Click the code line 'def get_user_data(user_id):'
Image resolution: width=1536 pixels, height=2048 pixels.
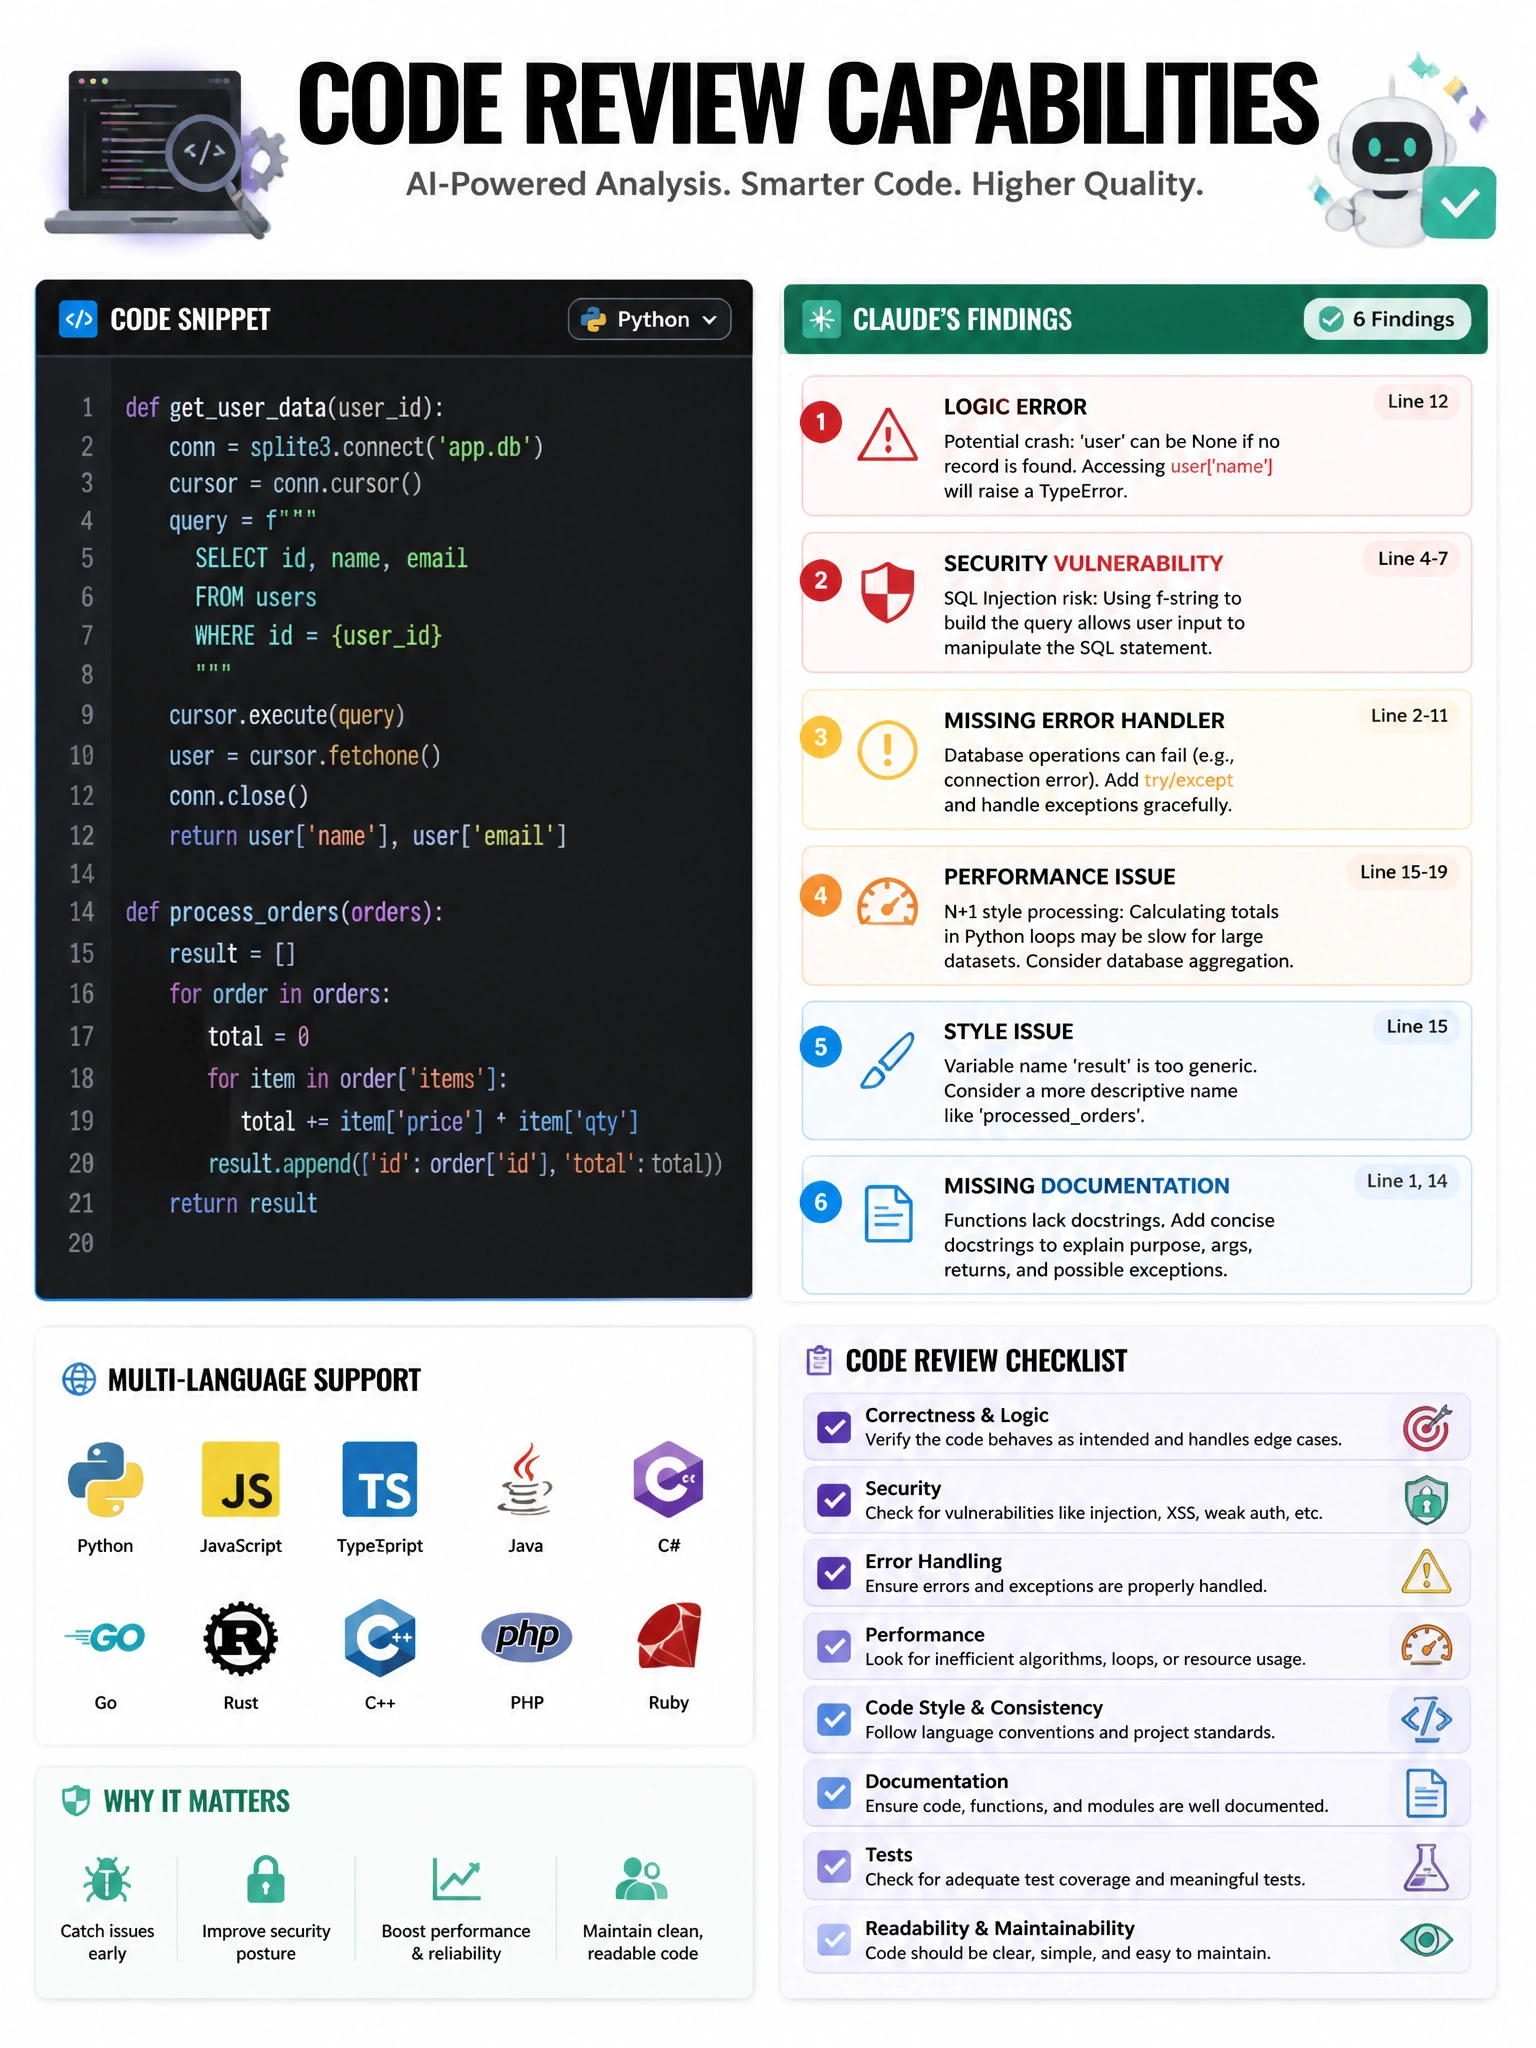pyautogui.click(x=284, y=408)
